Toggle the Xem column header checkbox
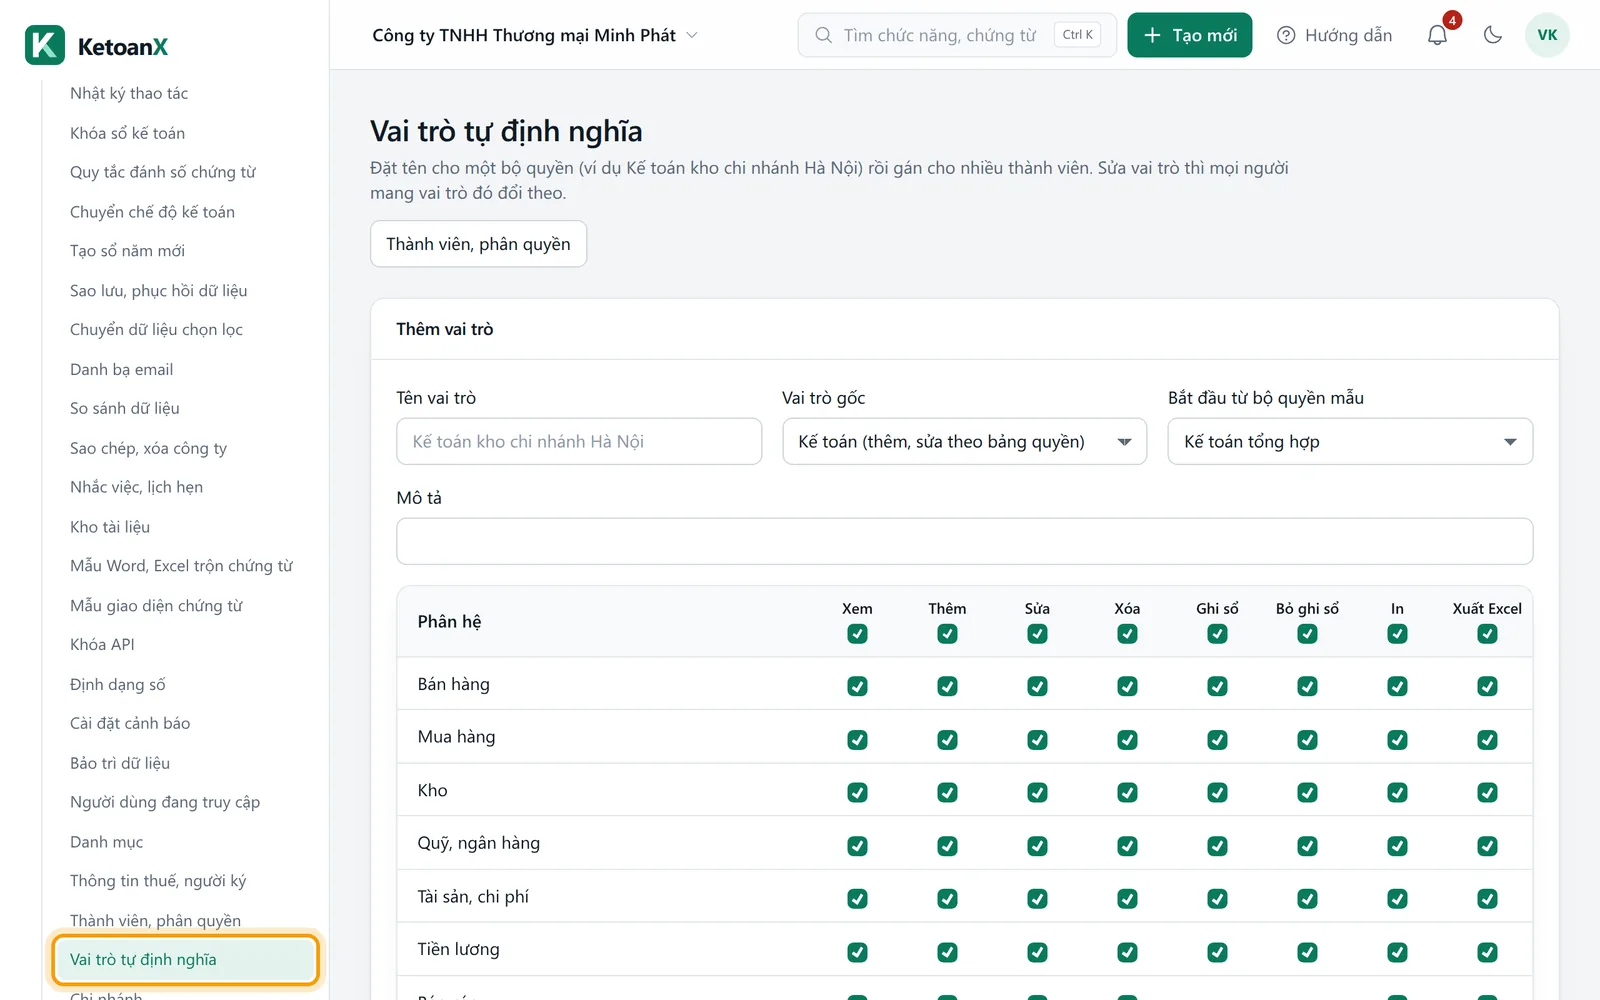The height and width of the screenshot is (1000, 1600). [x=857, y=634]
